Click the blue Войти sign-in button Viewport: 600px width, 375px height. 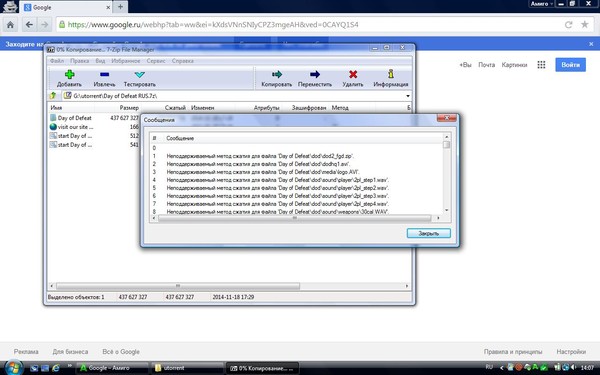pos(571,65)
